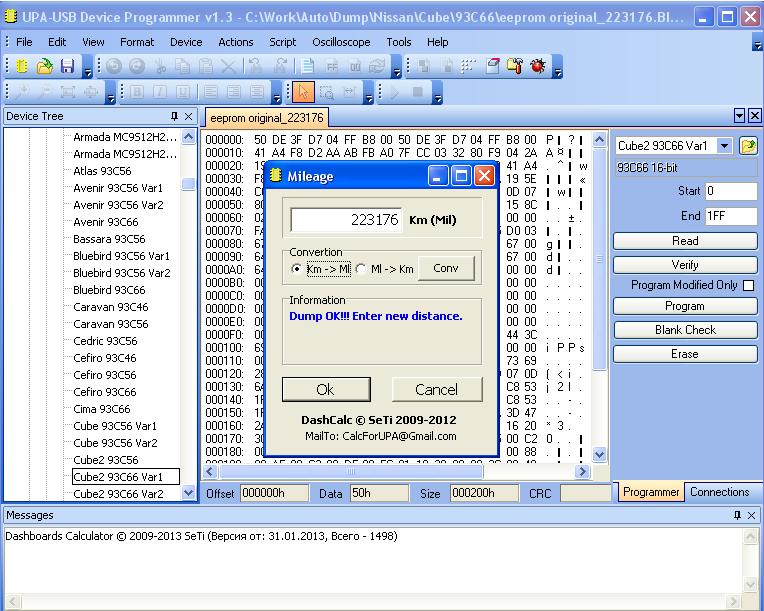Open the Cube2 93C66 Var1 device dropdown
Image resolution: width=764 pixels, height=611 pixels.
point(725,146)
